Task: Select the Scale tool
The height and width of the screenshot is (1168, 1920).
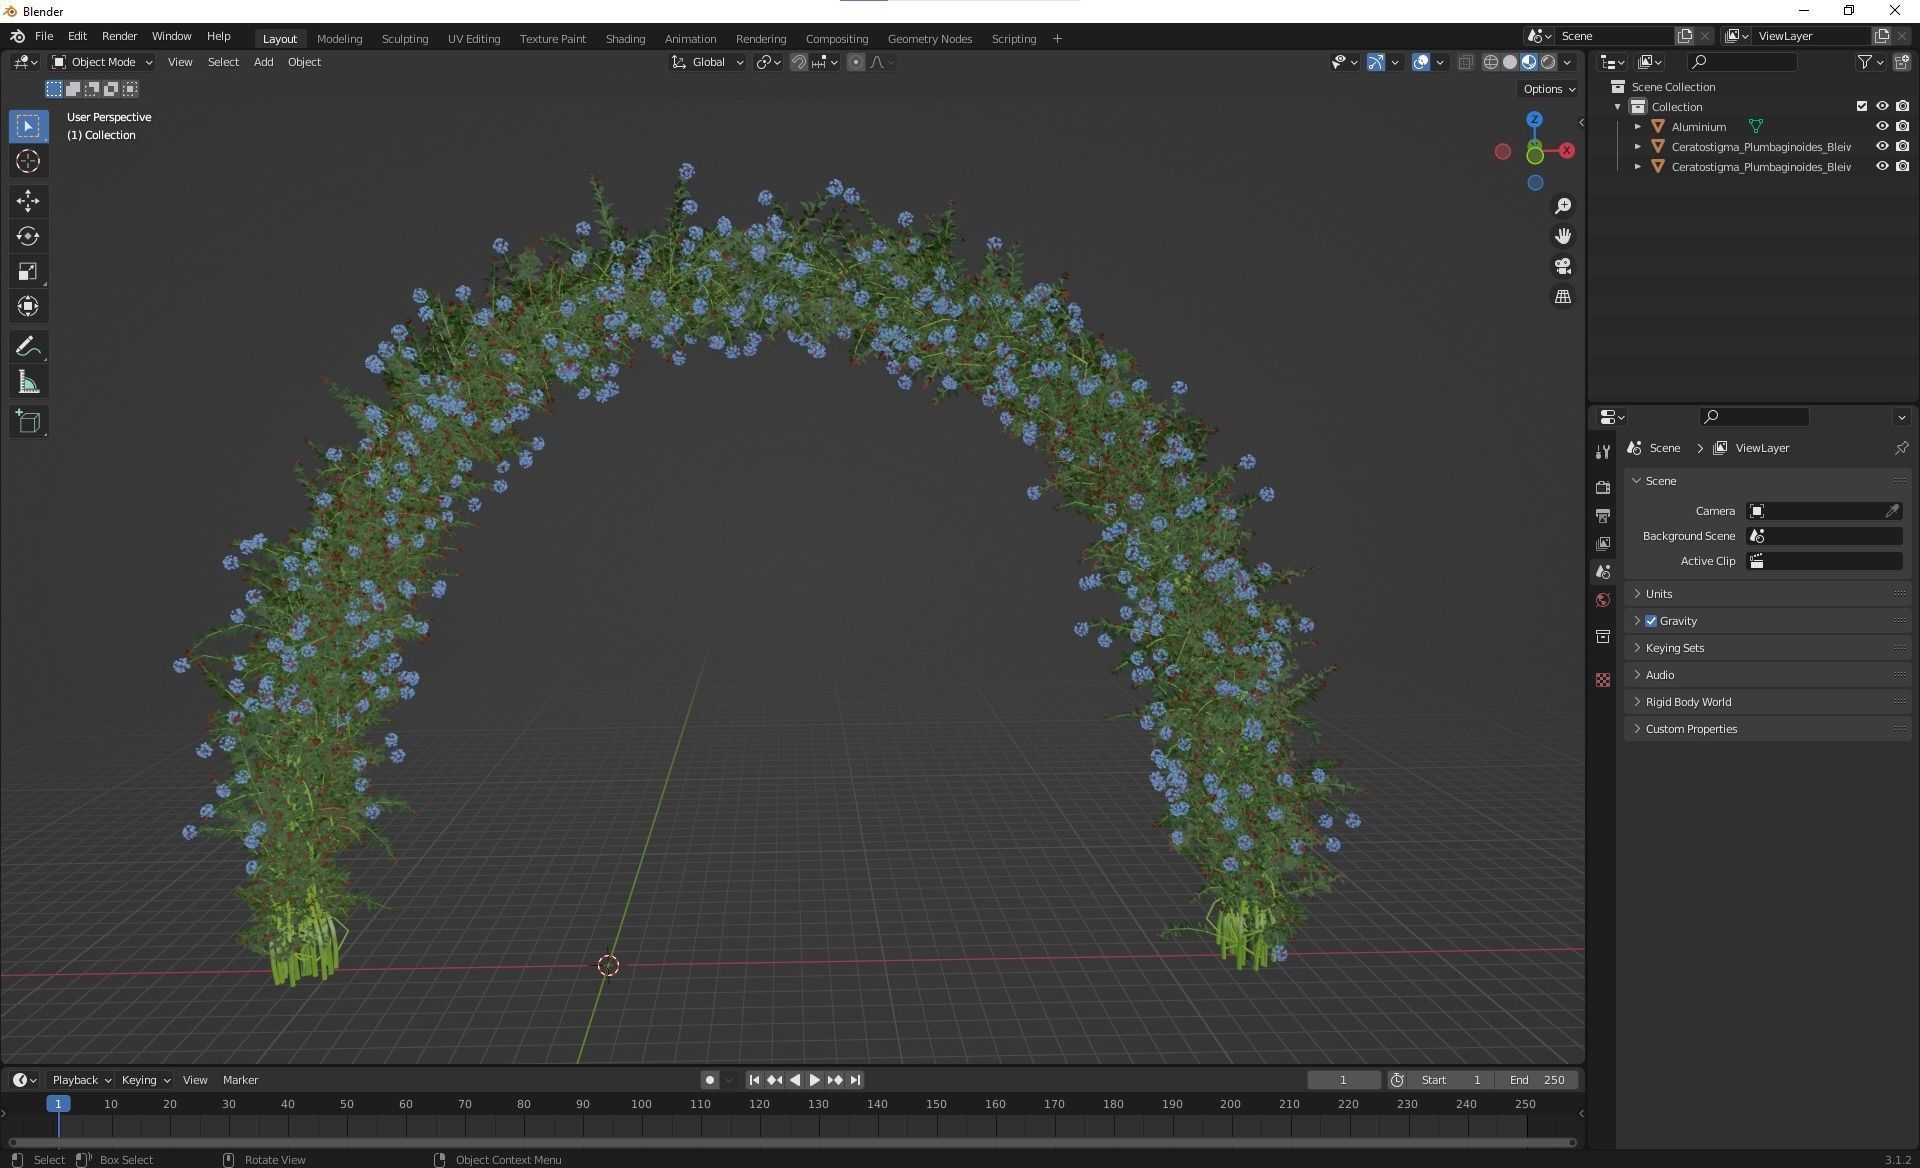Action: tap(28, 271)
